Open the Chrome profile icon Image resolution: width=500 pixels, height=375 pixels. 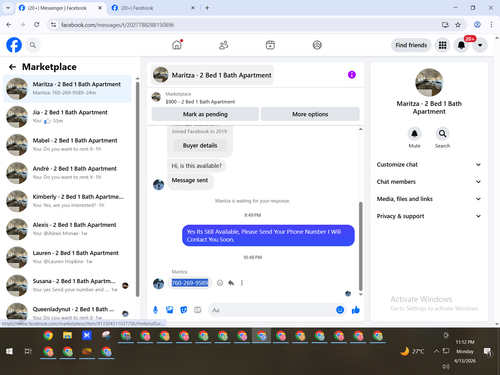coord(477,25)
